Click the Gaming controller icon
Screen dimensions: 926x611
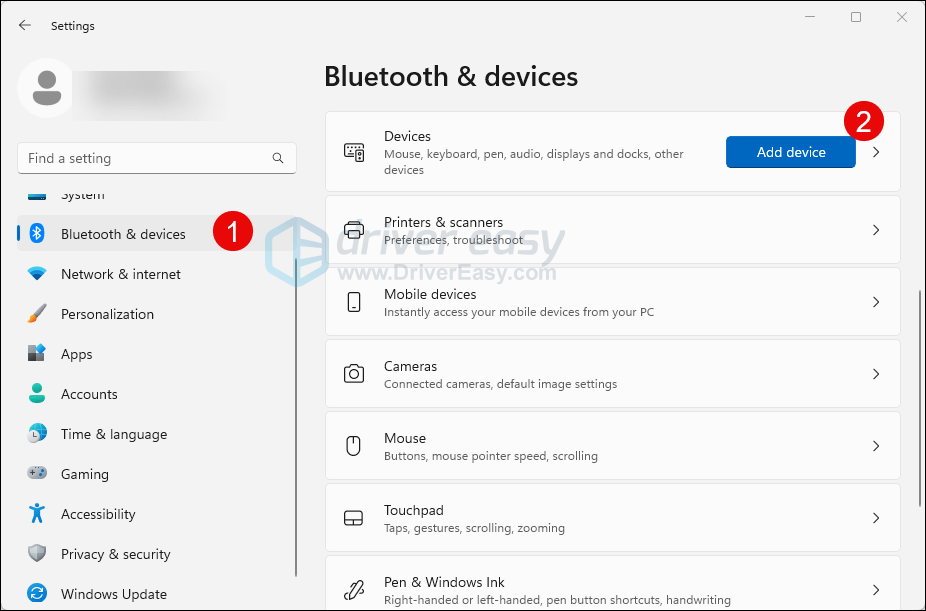[37, 473]
